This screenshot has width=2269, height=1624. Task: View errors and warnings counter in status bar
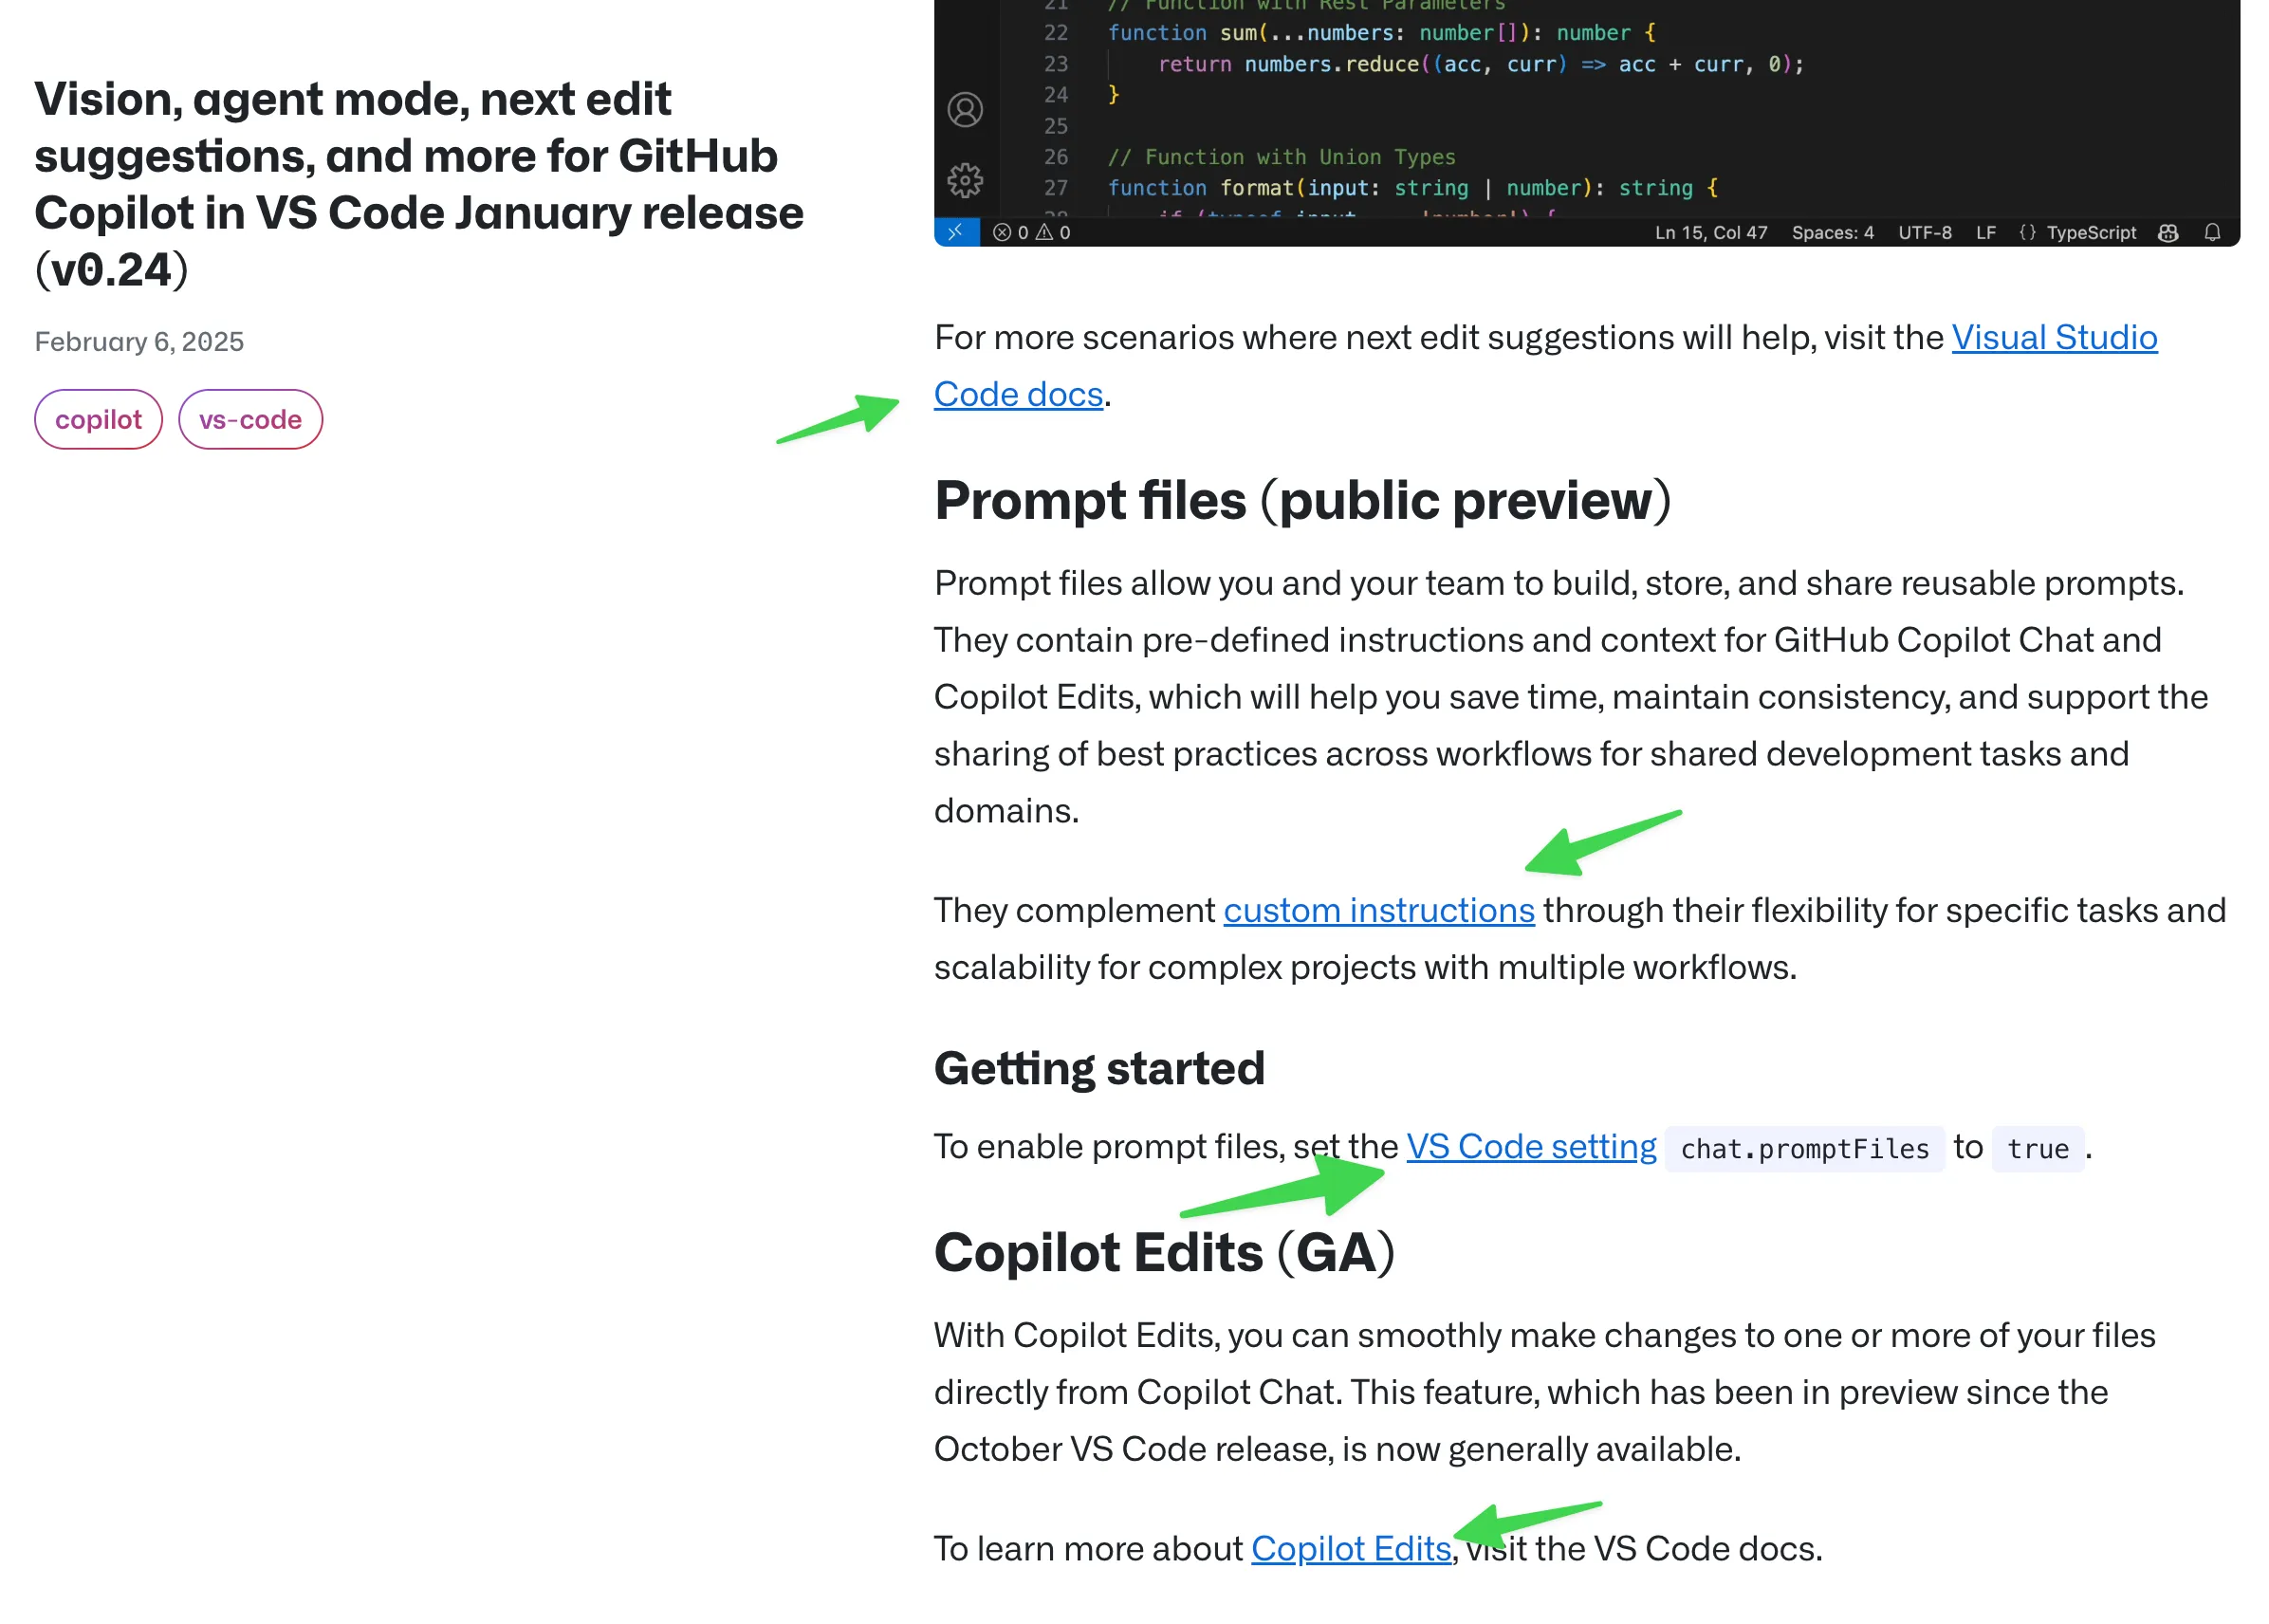pos(1030,232)
